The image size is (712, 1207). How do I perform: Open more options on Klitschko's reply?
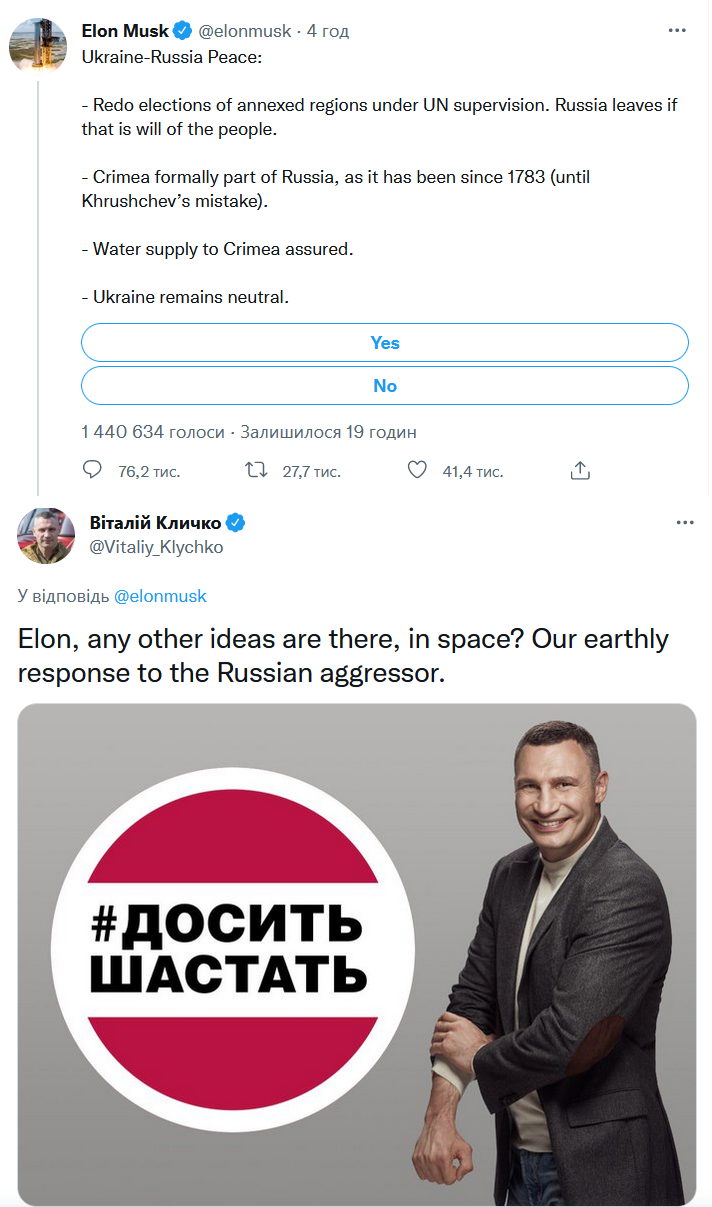[685, 521]
